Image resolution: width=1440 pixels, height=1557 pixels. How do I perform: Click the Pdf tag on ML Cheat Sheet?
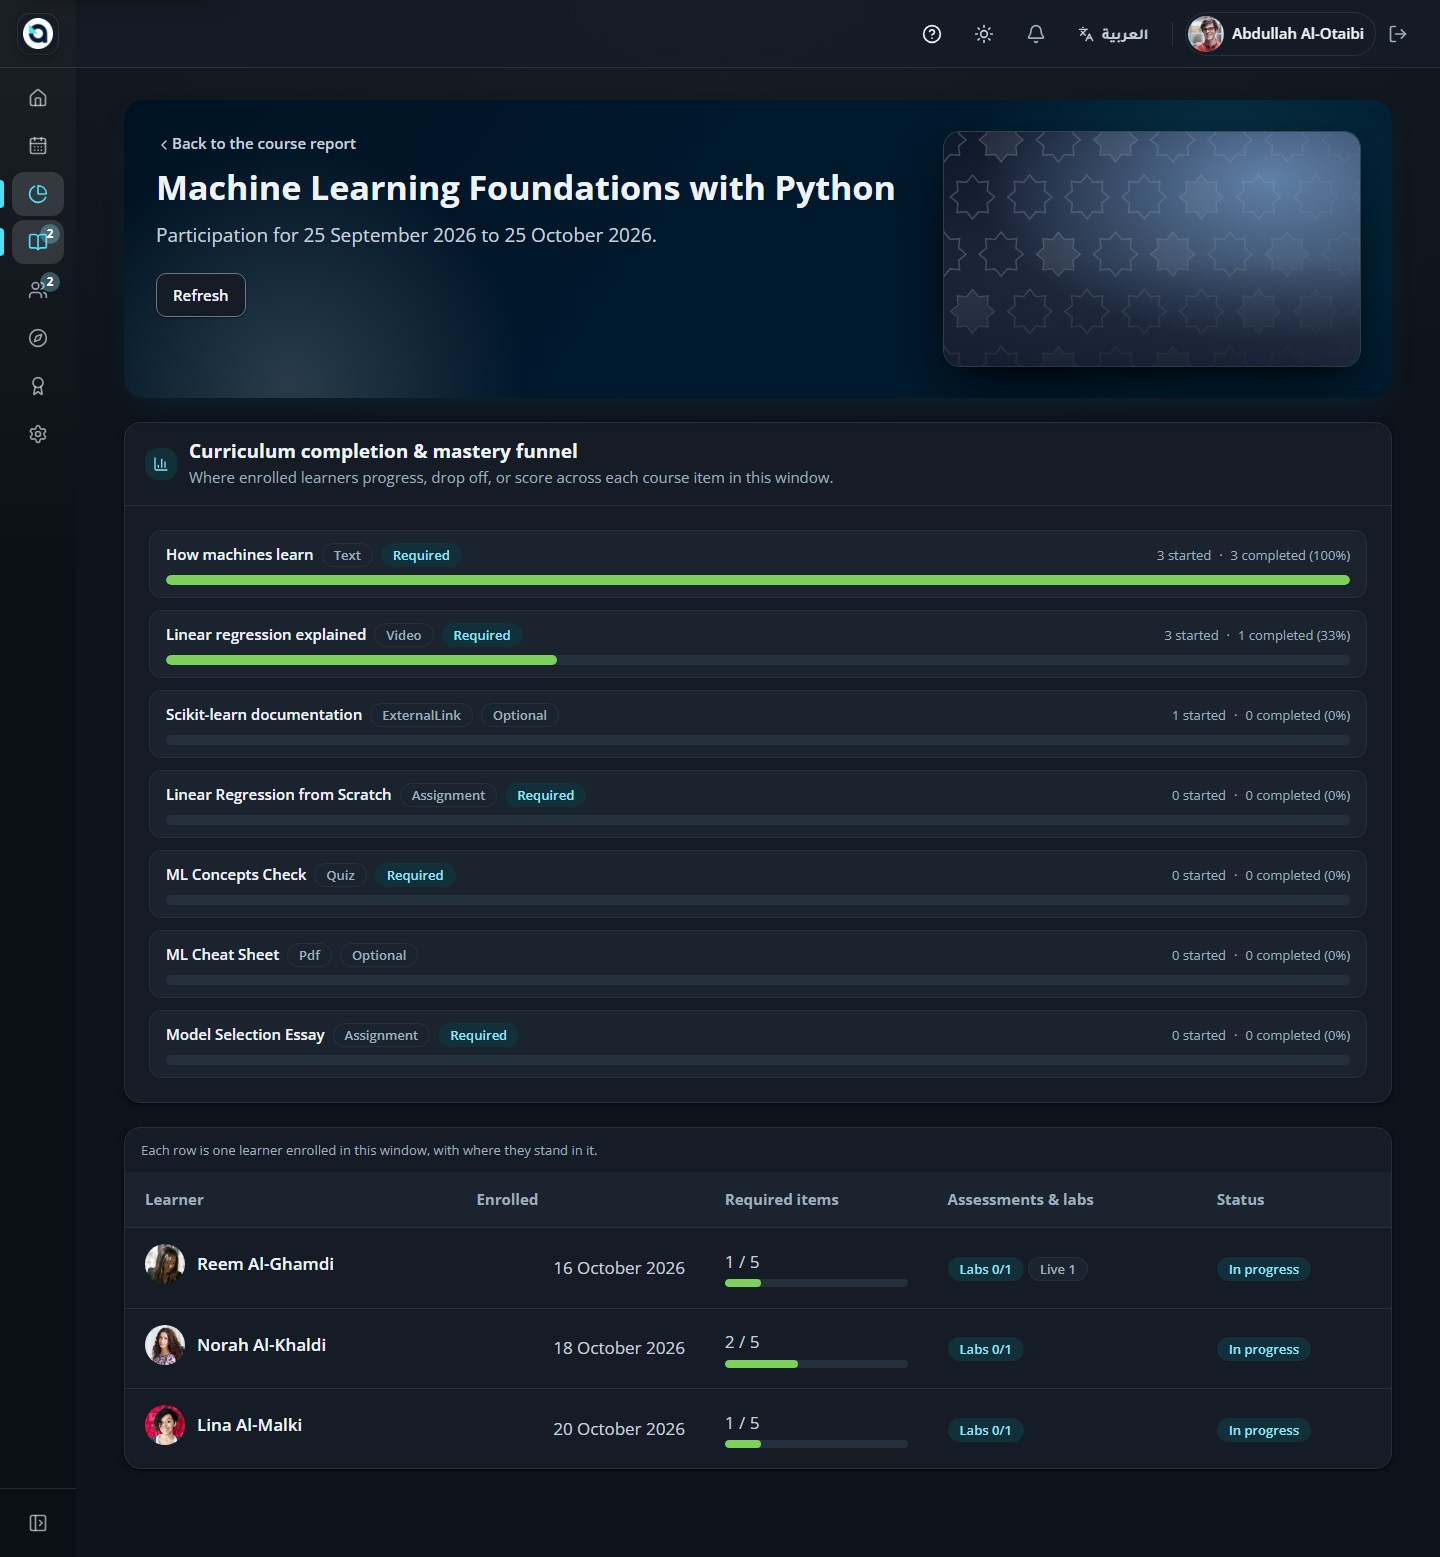pyautogui.click(x=310, y=955)
